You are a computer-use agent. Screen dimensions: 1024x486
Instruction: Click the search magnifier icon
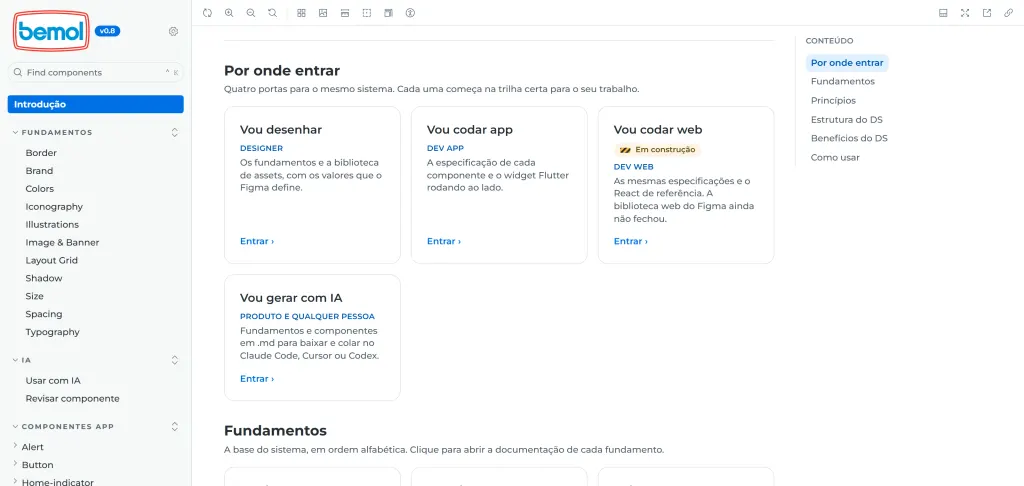[x=18, y=73]
